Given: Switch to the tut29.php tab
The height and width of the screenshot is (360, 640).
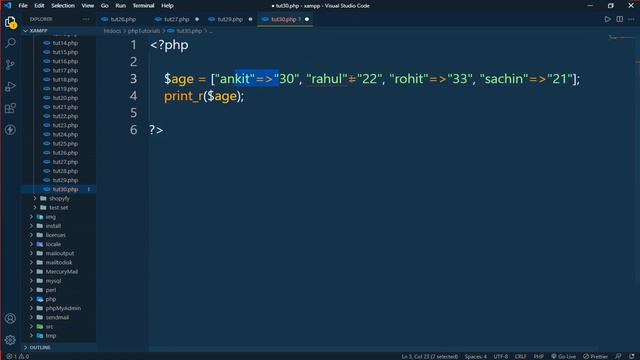Looking at the screenshot, I should click(x=230, y=19).
